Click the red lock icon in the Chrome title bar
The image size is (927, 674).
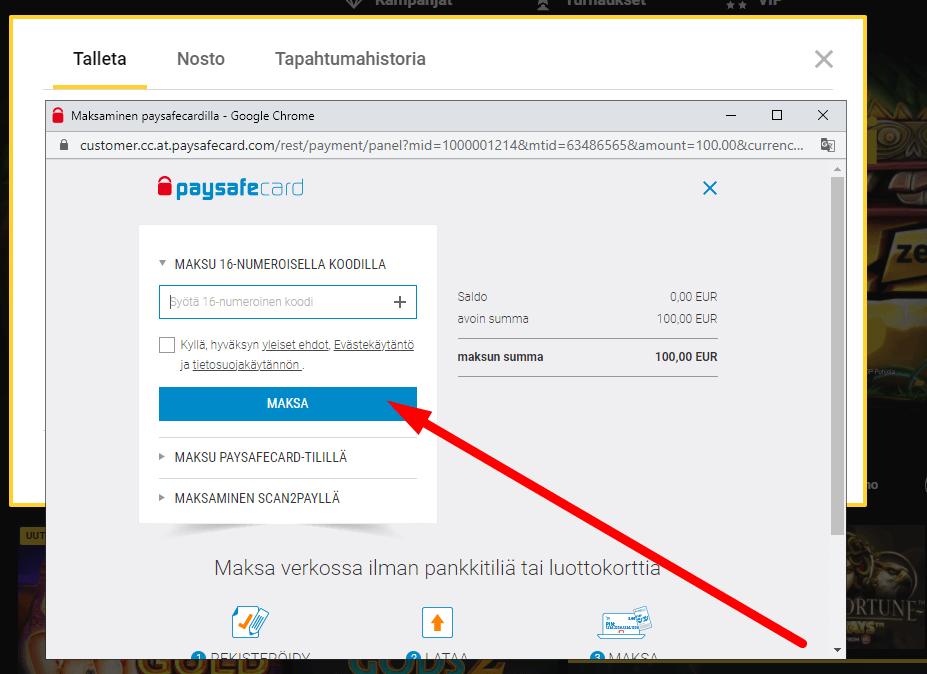tap(60, 115)
